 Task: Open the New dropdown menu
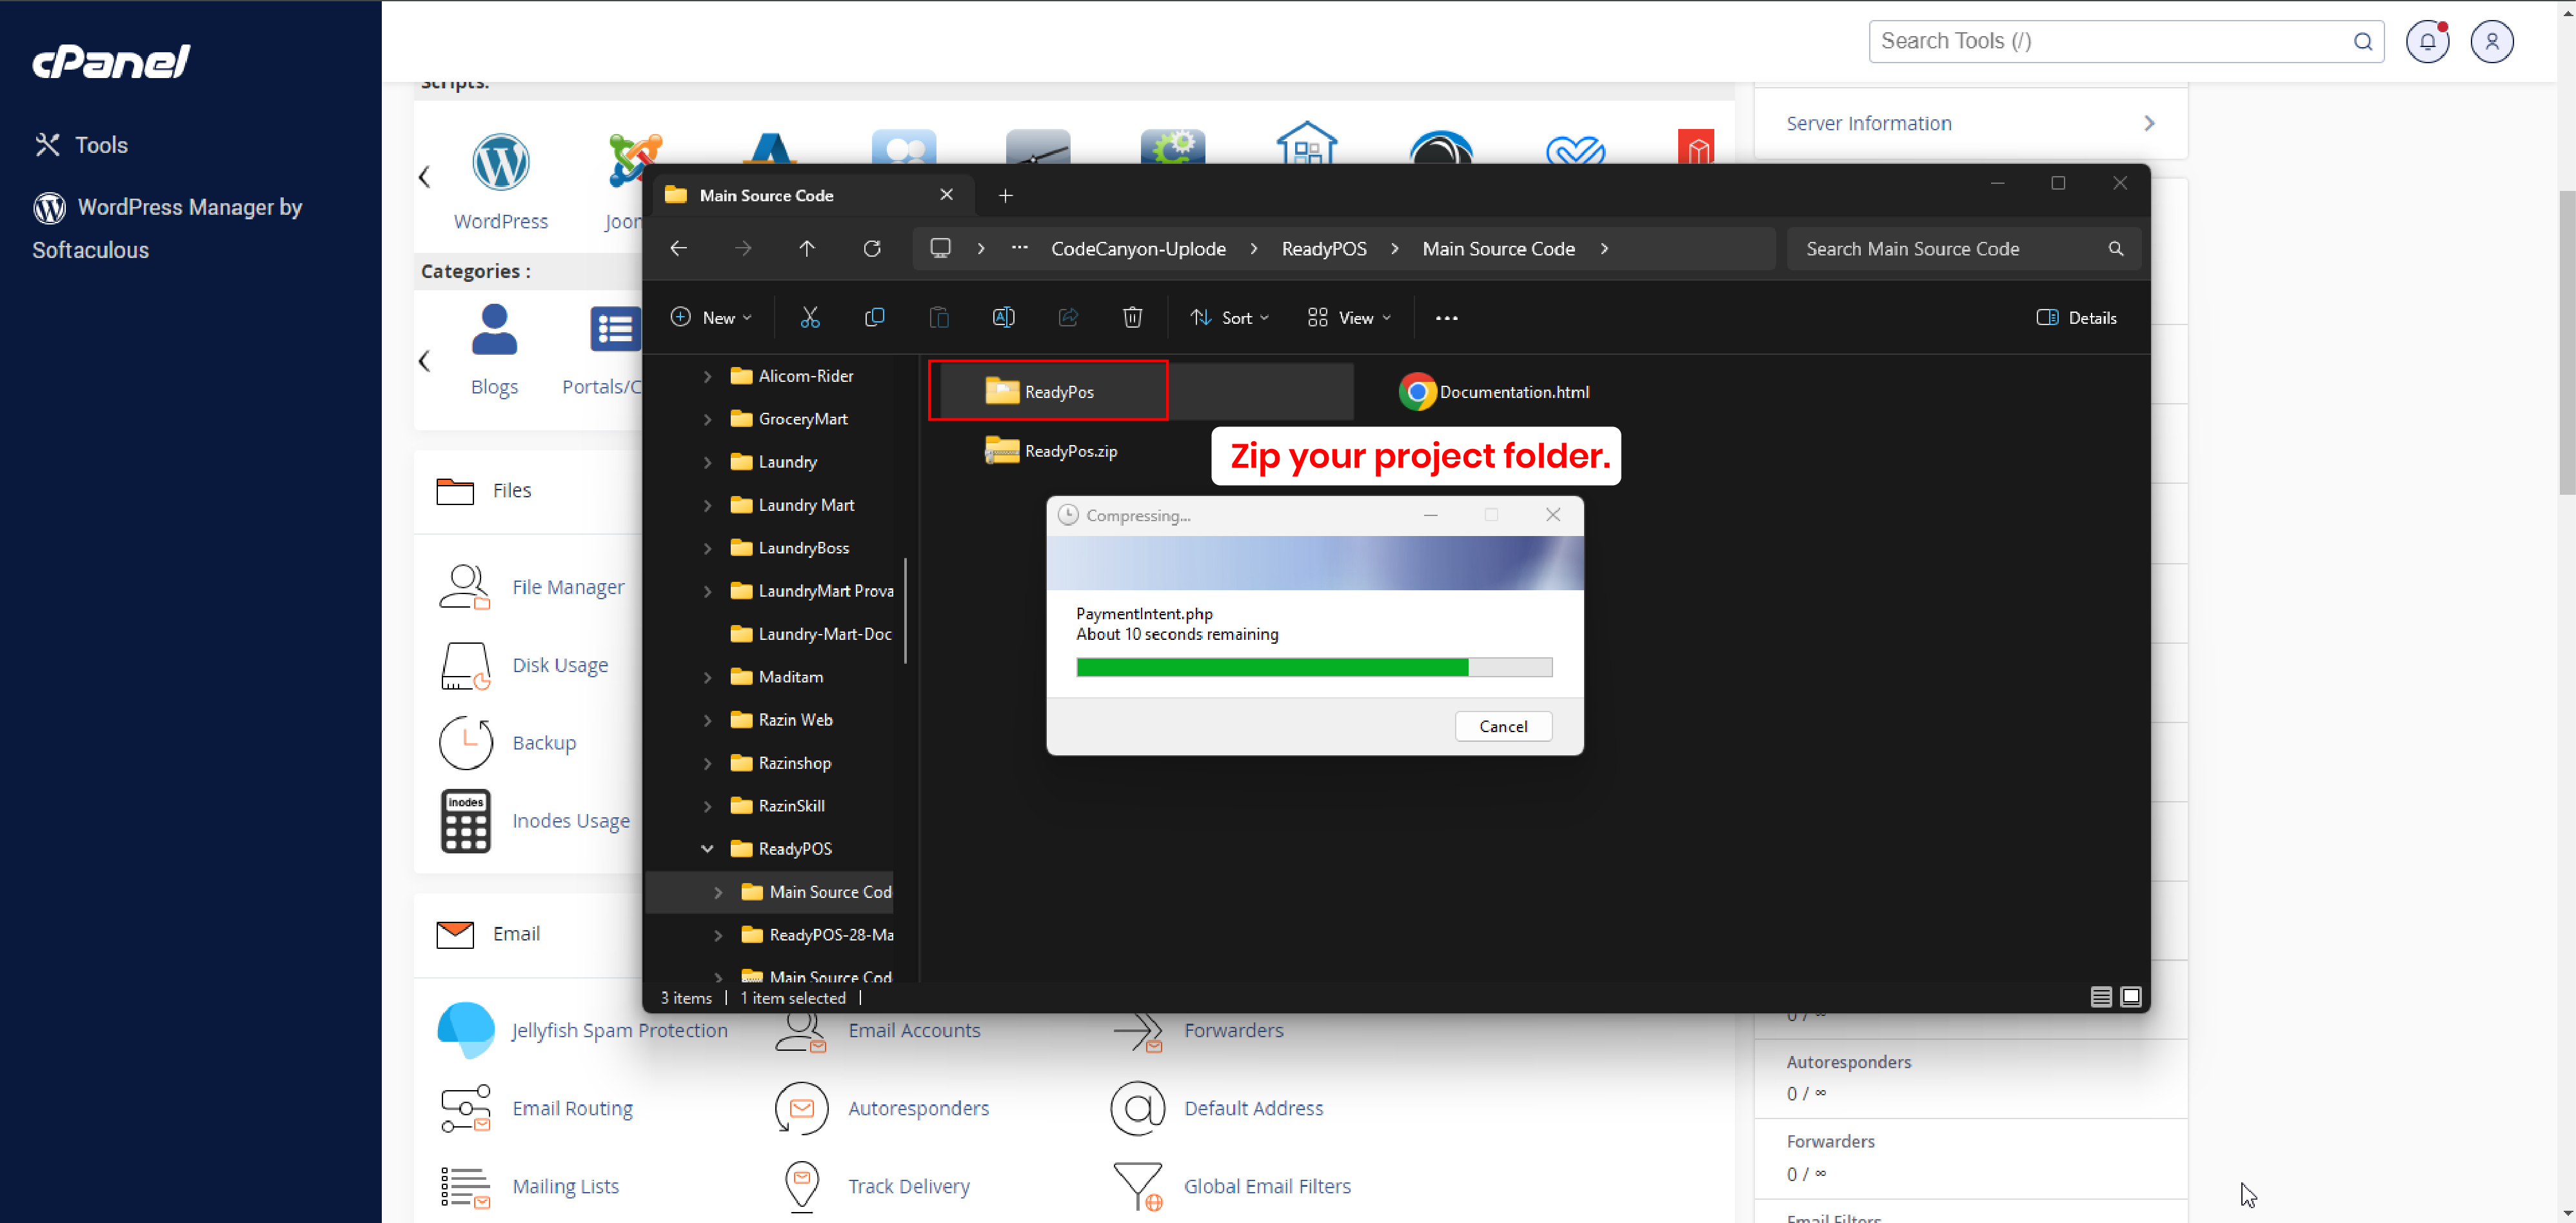711,317
